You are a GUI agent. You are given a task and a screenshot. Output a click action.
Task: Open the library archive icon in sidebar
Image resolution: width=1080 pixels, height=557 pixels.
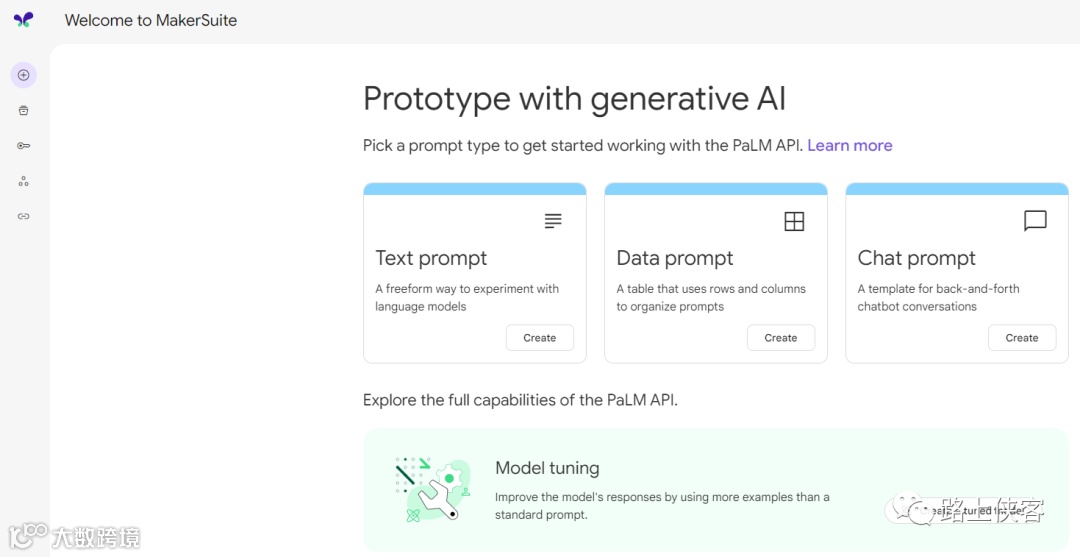[24, 110]
